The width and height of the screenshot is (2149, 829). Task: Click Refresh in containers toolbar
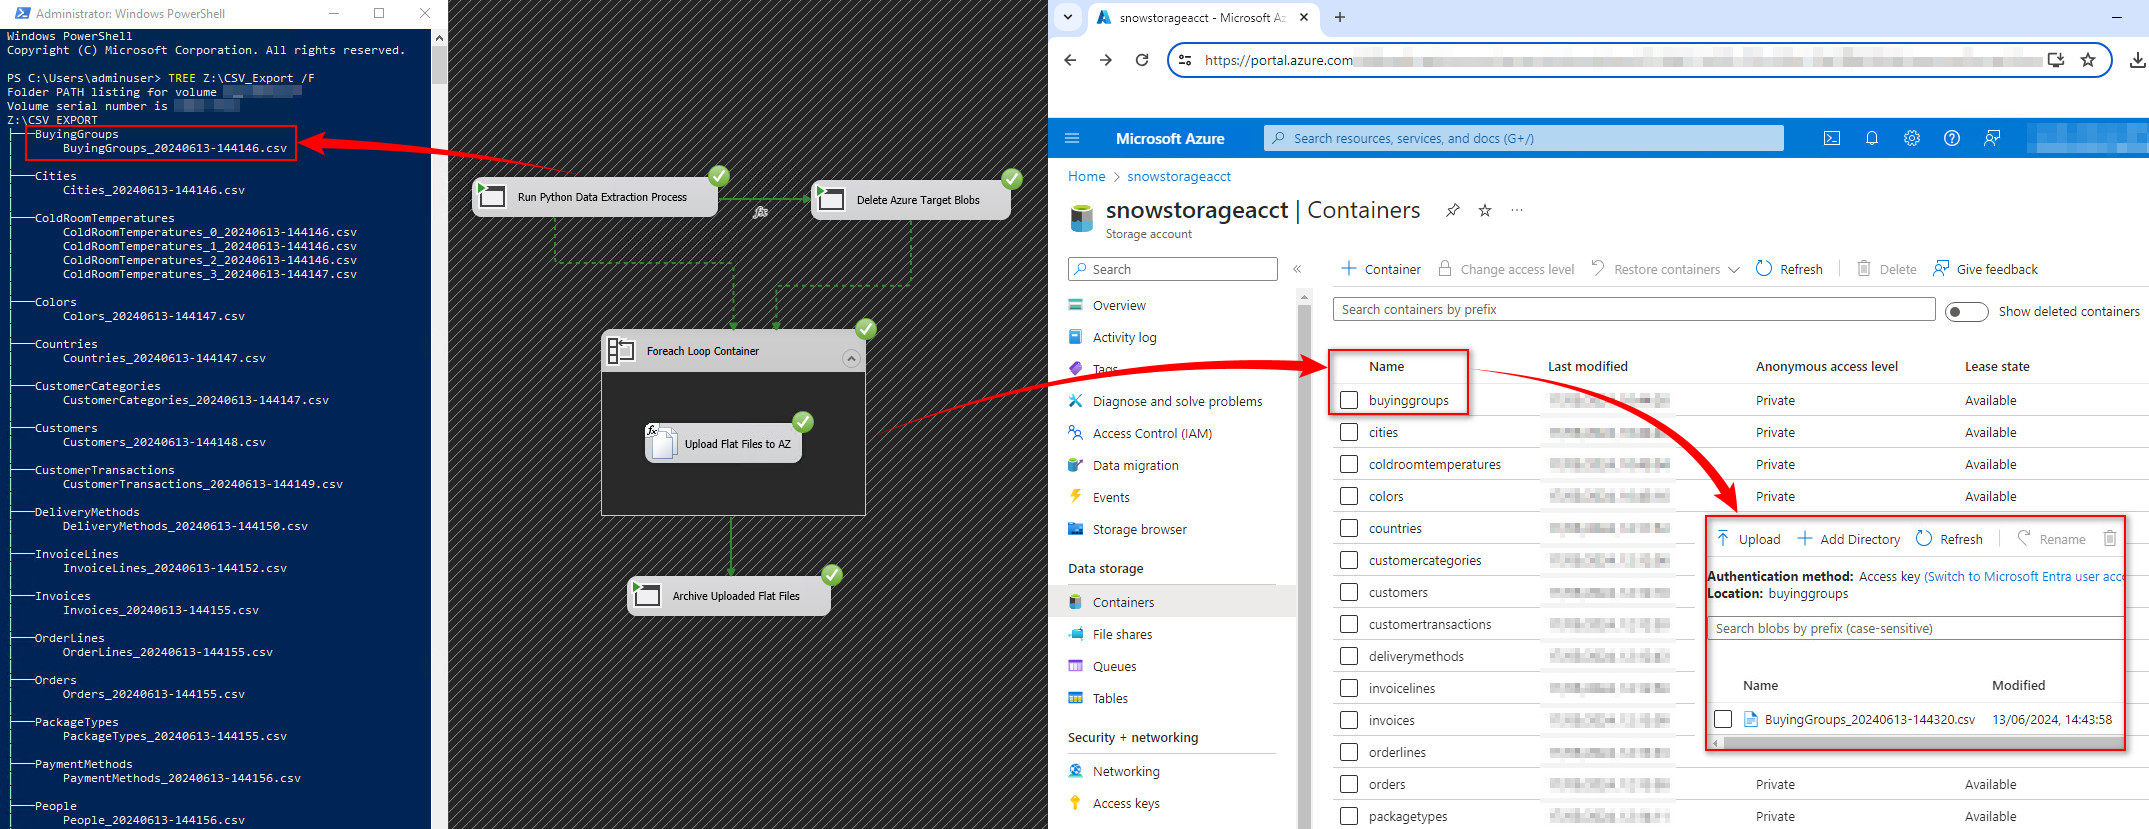click(x=1789, y=269)
